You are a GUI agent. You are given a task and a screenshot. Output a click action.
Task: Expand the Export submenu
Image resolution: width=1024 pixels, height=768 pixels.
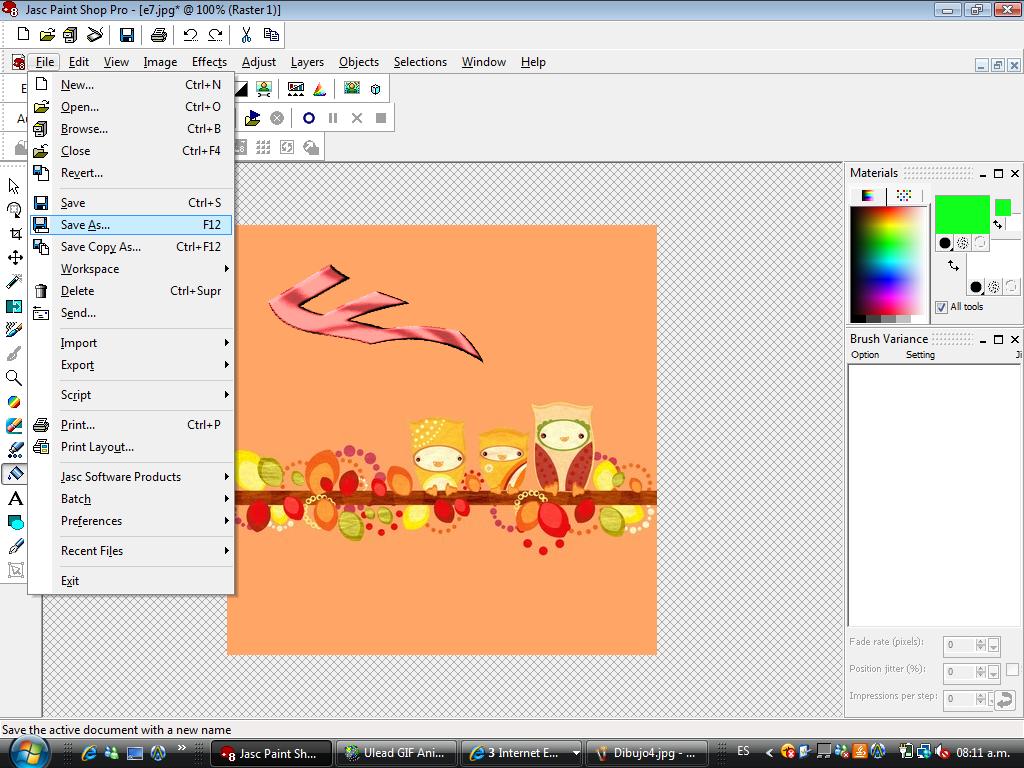[x=131, y=365]
